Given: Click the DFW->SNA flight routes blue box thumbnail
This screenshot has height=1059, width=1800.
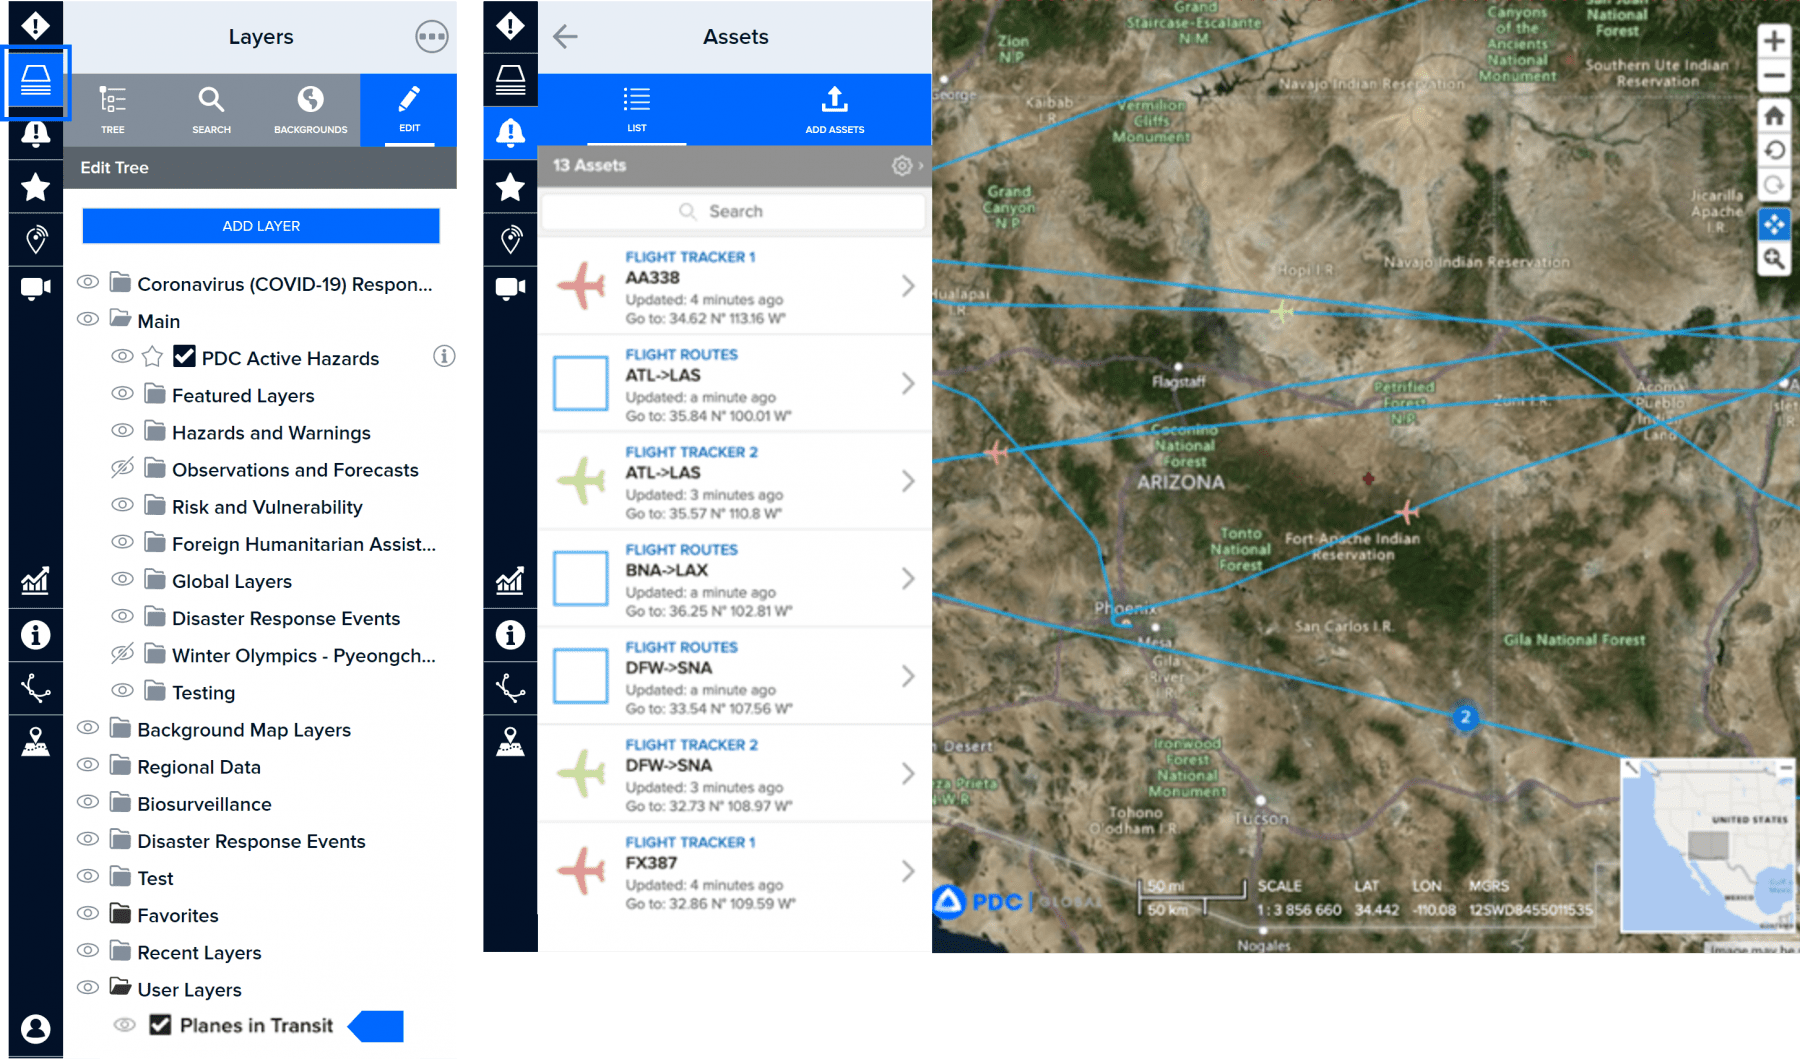Looking at the screenshot, I should [580, 676].
